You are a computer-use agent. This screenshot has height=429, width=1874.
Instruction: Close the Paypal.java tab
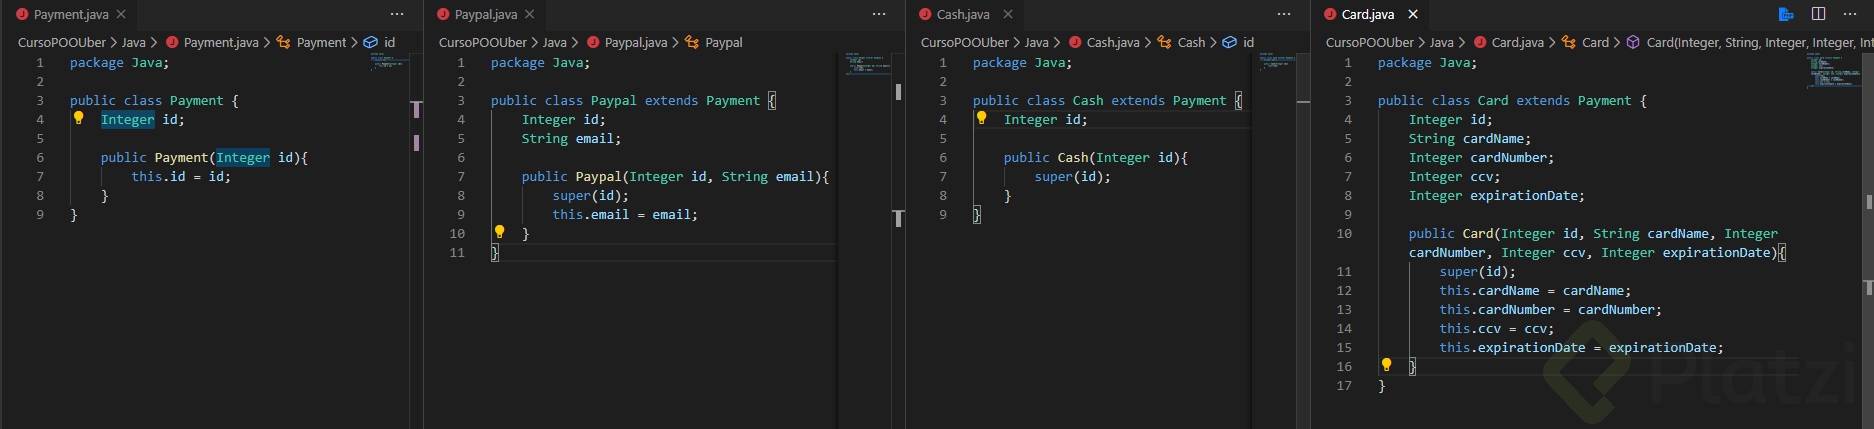pos(530,14)
